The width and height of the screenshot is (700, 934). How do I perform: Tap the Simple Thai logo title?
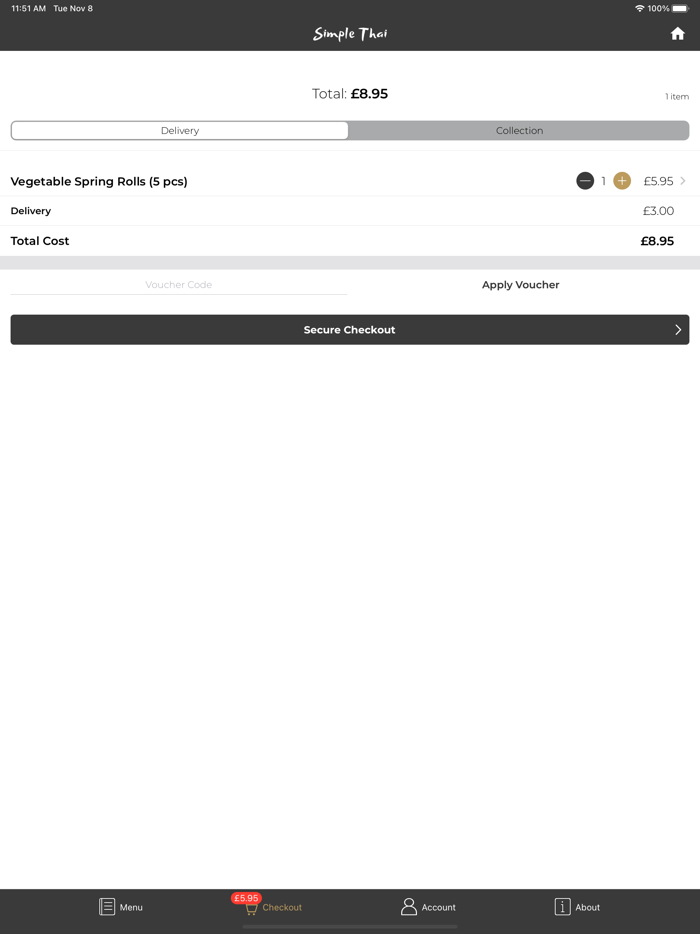[350, 34]
